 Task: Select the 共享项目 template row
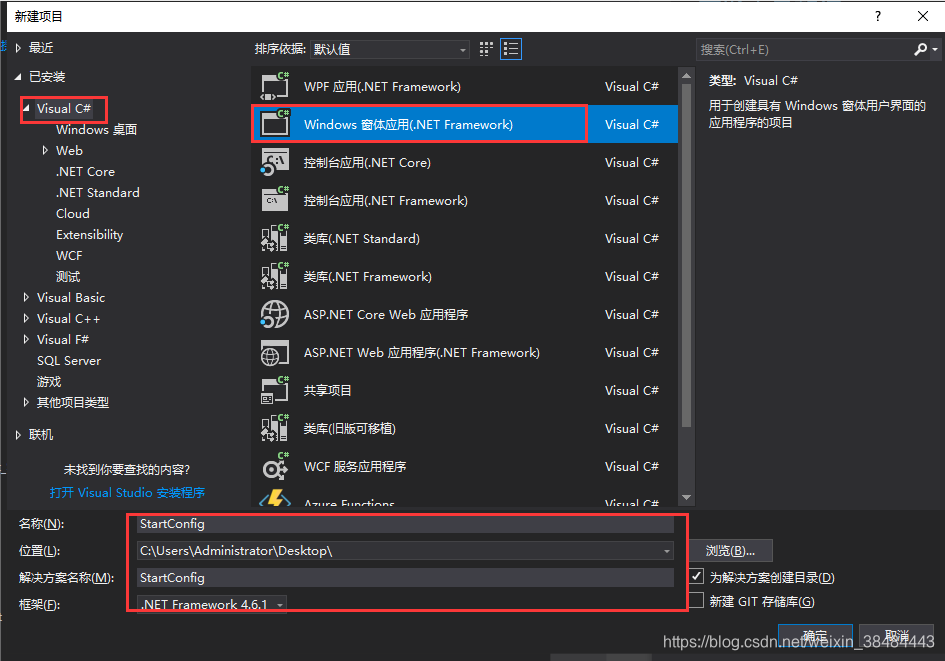coord(465,390)
